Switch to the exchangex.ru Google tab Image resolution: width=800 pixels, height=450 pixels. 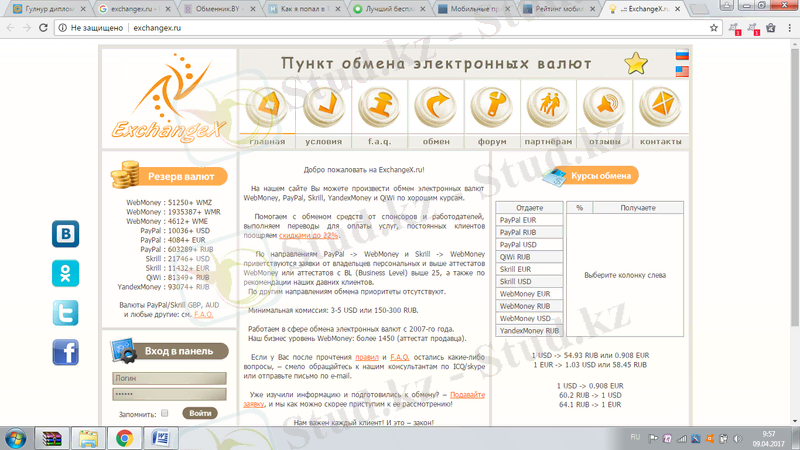click(x=133, y=9)
